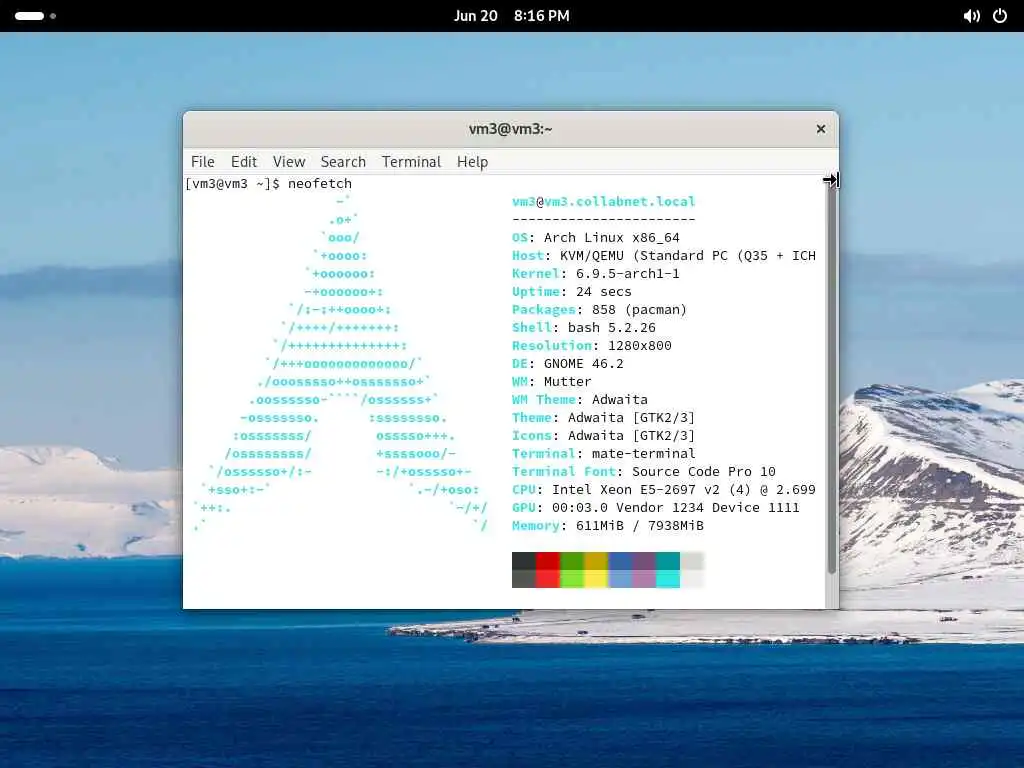Click the Terminal: mate-terminal line
1024x768 pixels.
tap(603, 453)
